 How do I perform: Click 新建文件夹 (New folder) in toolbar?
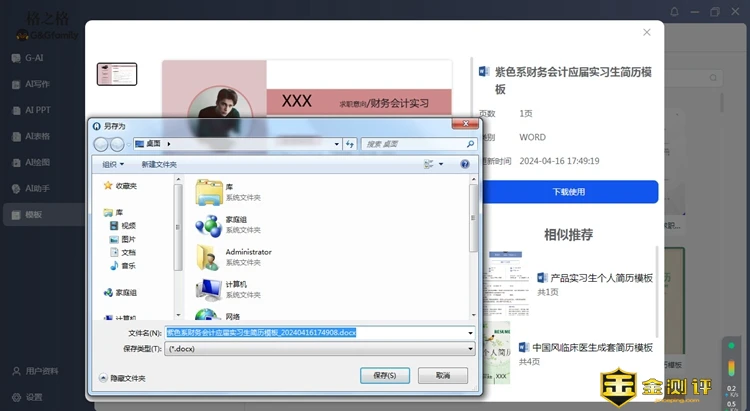click(159, 164)
